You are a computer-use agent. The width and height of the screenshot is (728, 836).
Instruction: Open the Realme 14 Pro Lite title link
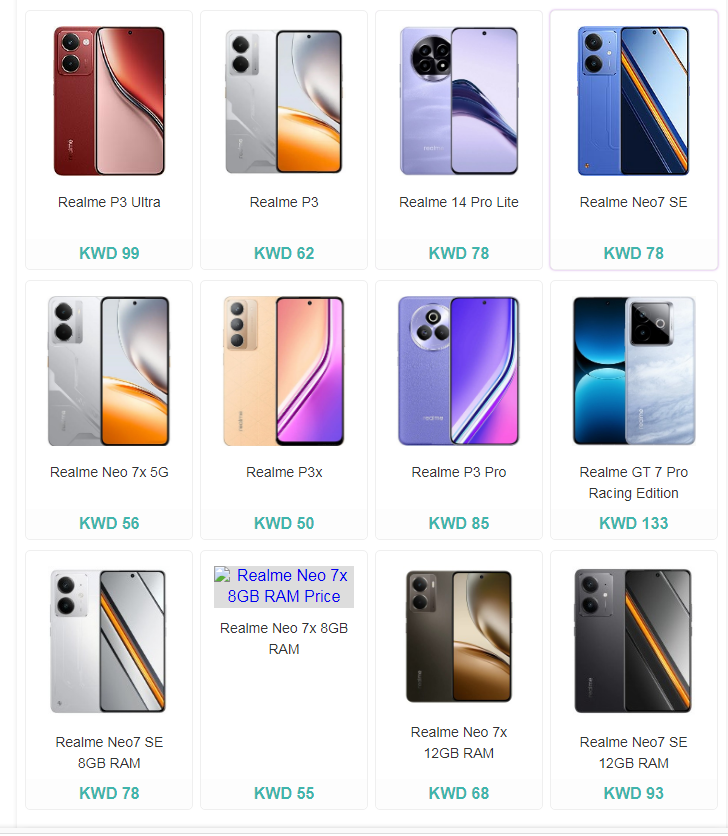(459, 203)
